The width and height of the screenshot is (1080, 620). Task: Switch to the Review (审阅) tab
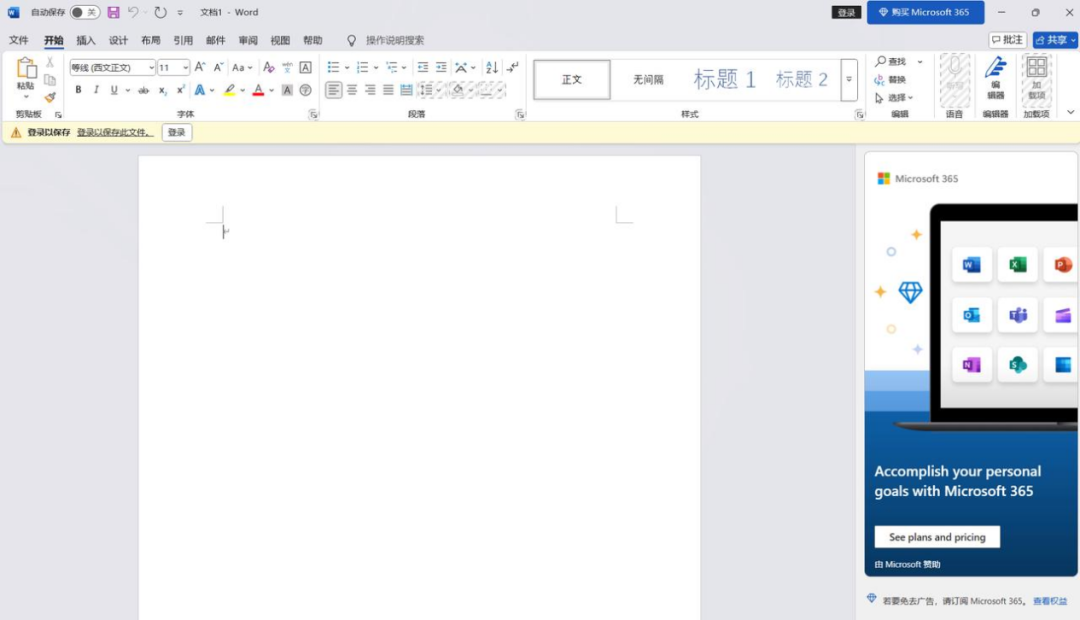(x=248, y=40)
